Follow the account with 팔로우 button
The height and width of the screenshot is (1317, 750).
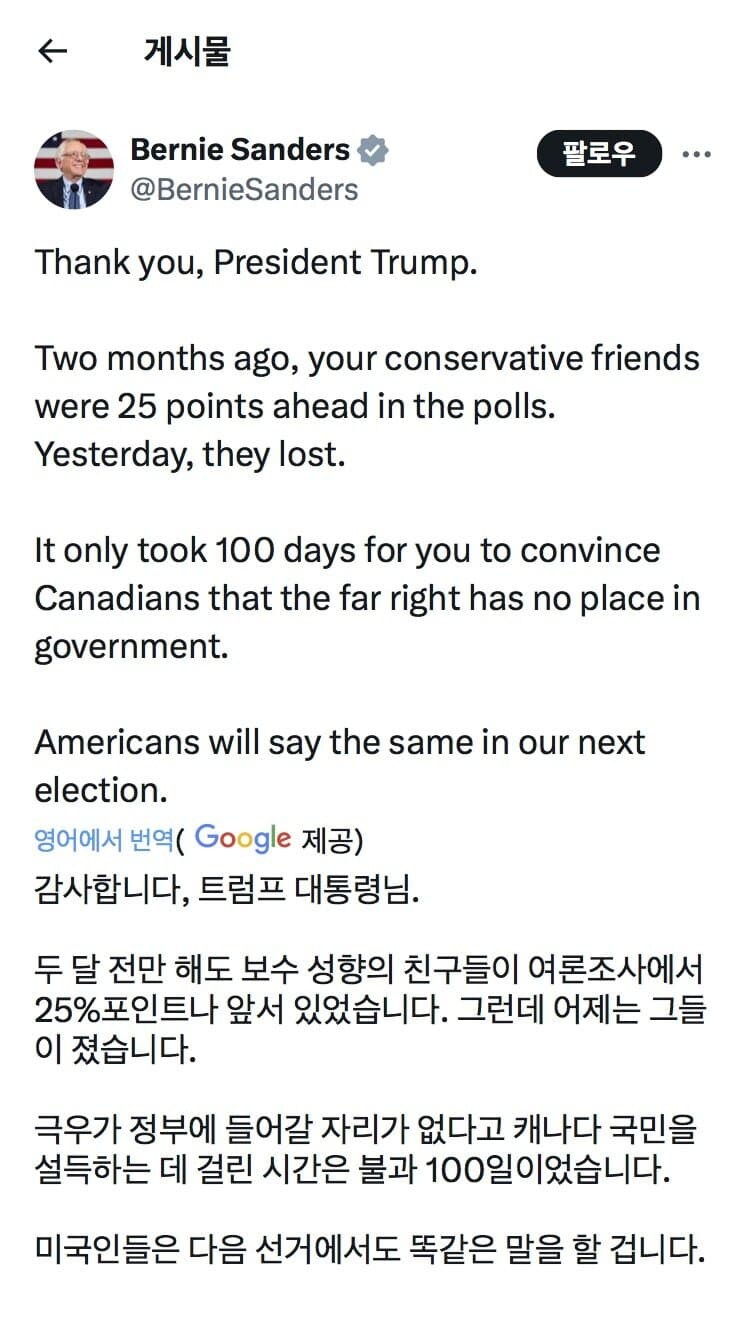pos(599,154)
